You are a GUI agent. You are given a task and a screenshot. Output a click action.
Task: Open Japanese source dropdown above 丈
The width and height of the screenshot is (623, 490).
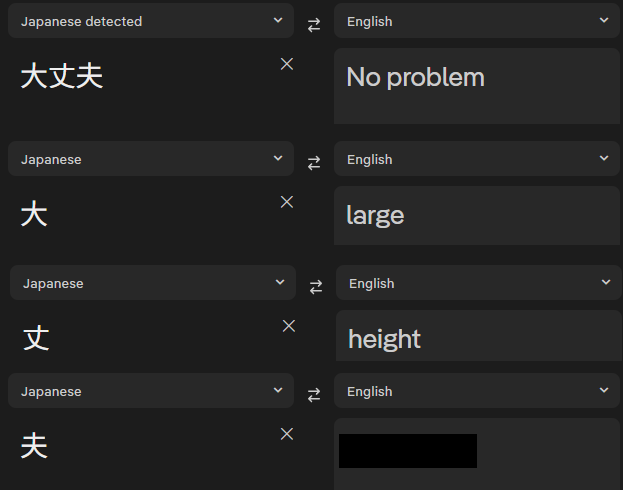(153, 283)
